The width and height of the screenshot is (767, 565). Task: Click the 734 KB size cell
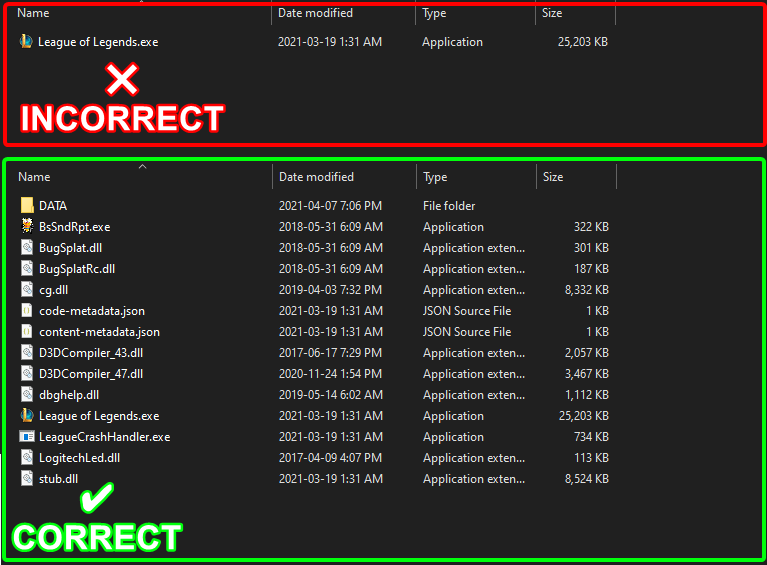(x=591, y=437)
